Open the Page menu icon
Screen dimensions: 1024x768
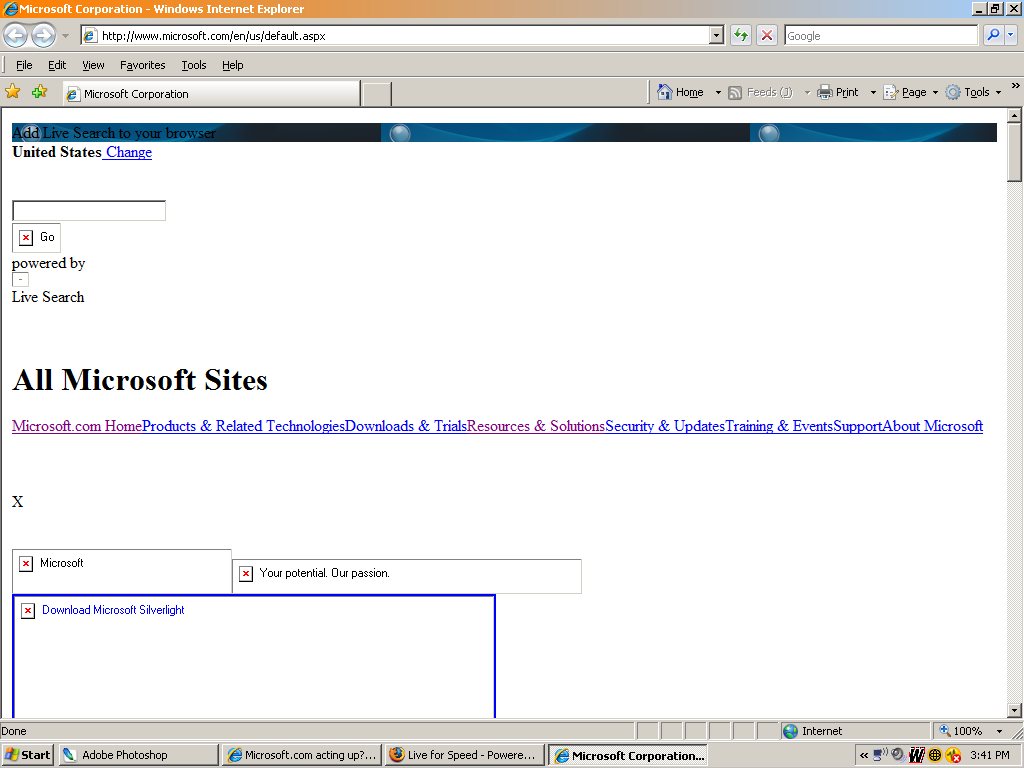891,92
